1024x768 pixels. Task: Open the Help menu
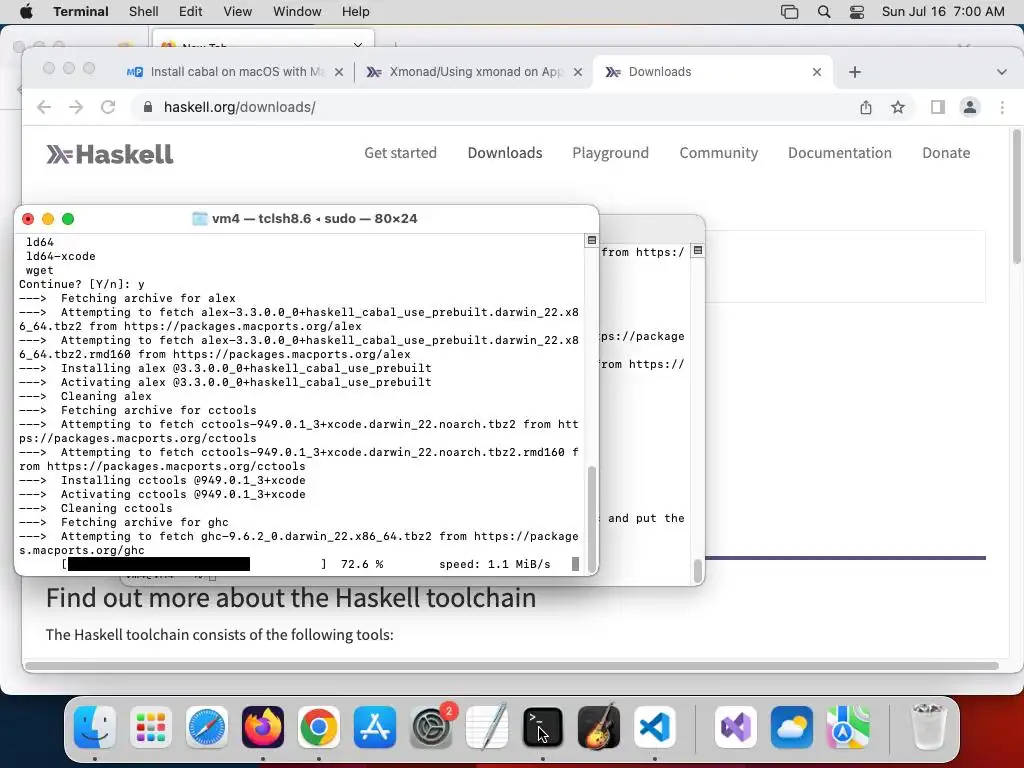[356, 12]
